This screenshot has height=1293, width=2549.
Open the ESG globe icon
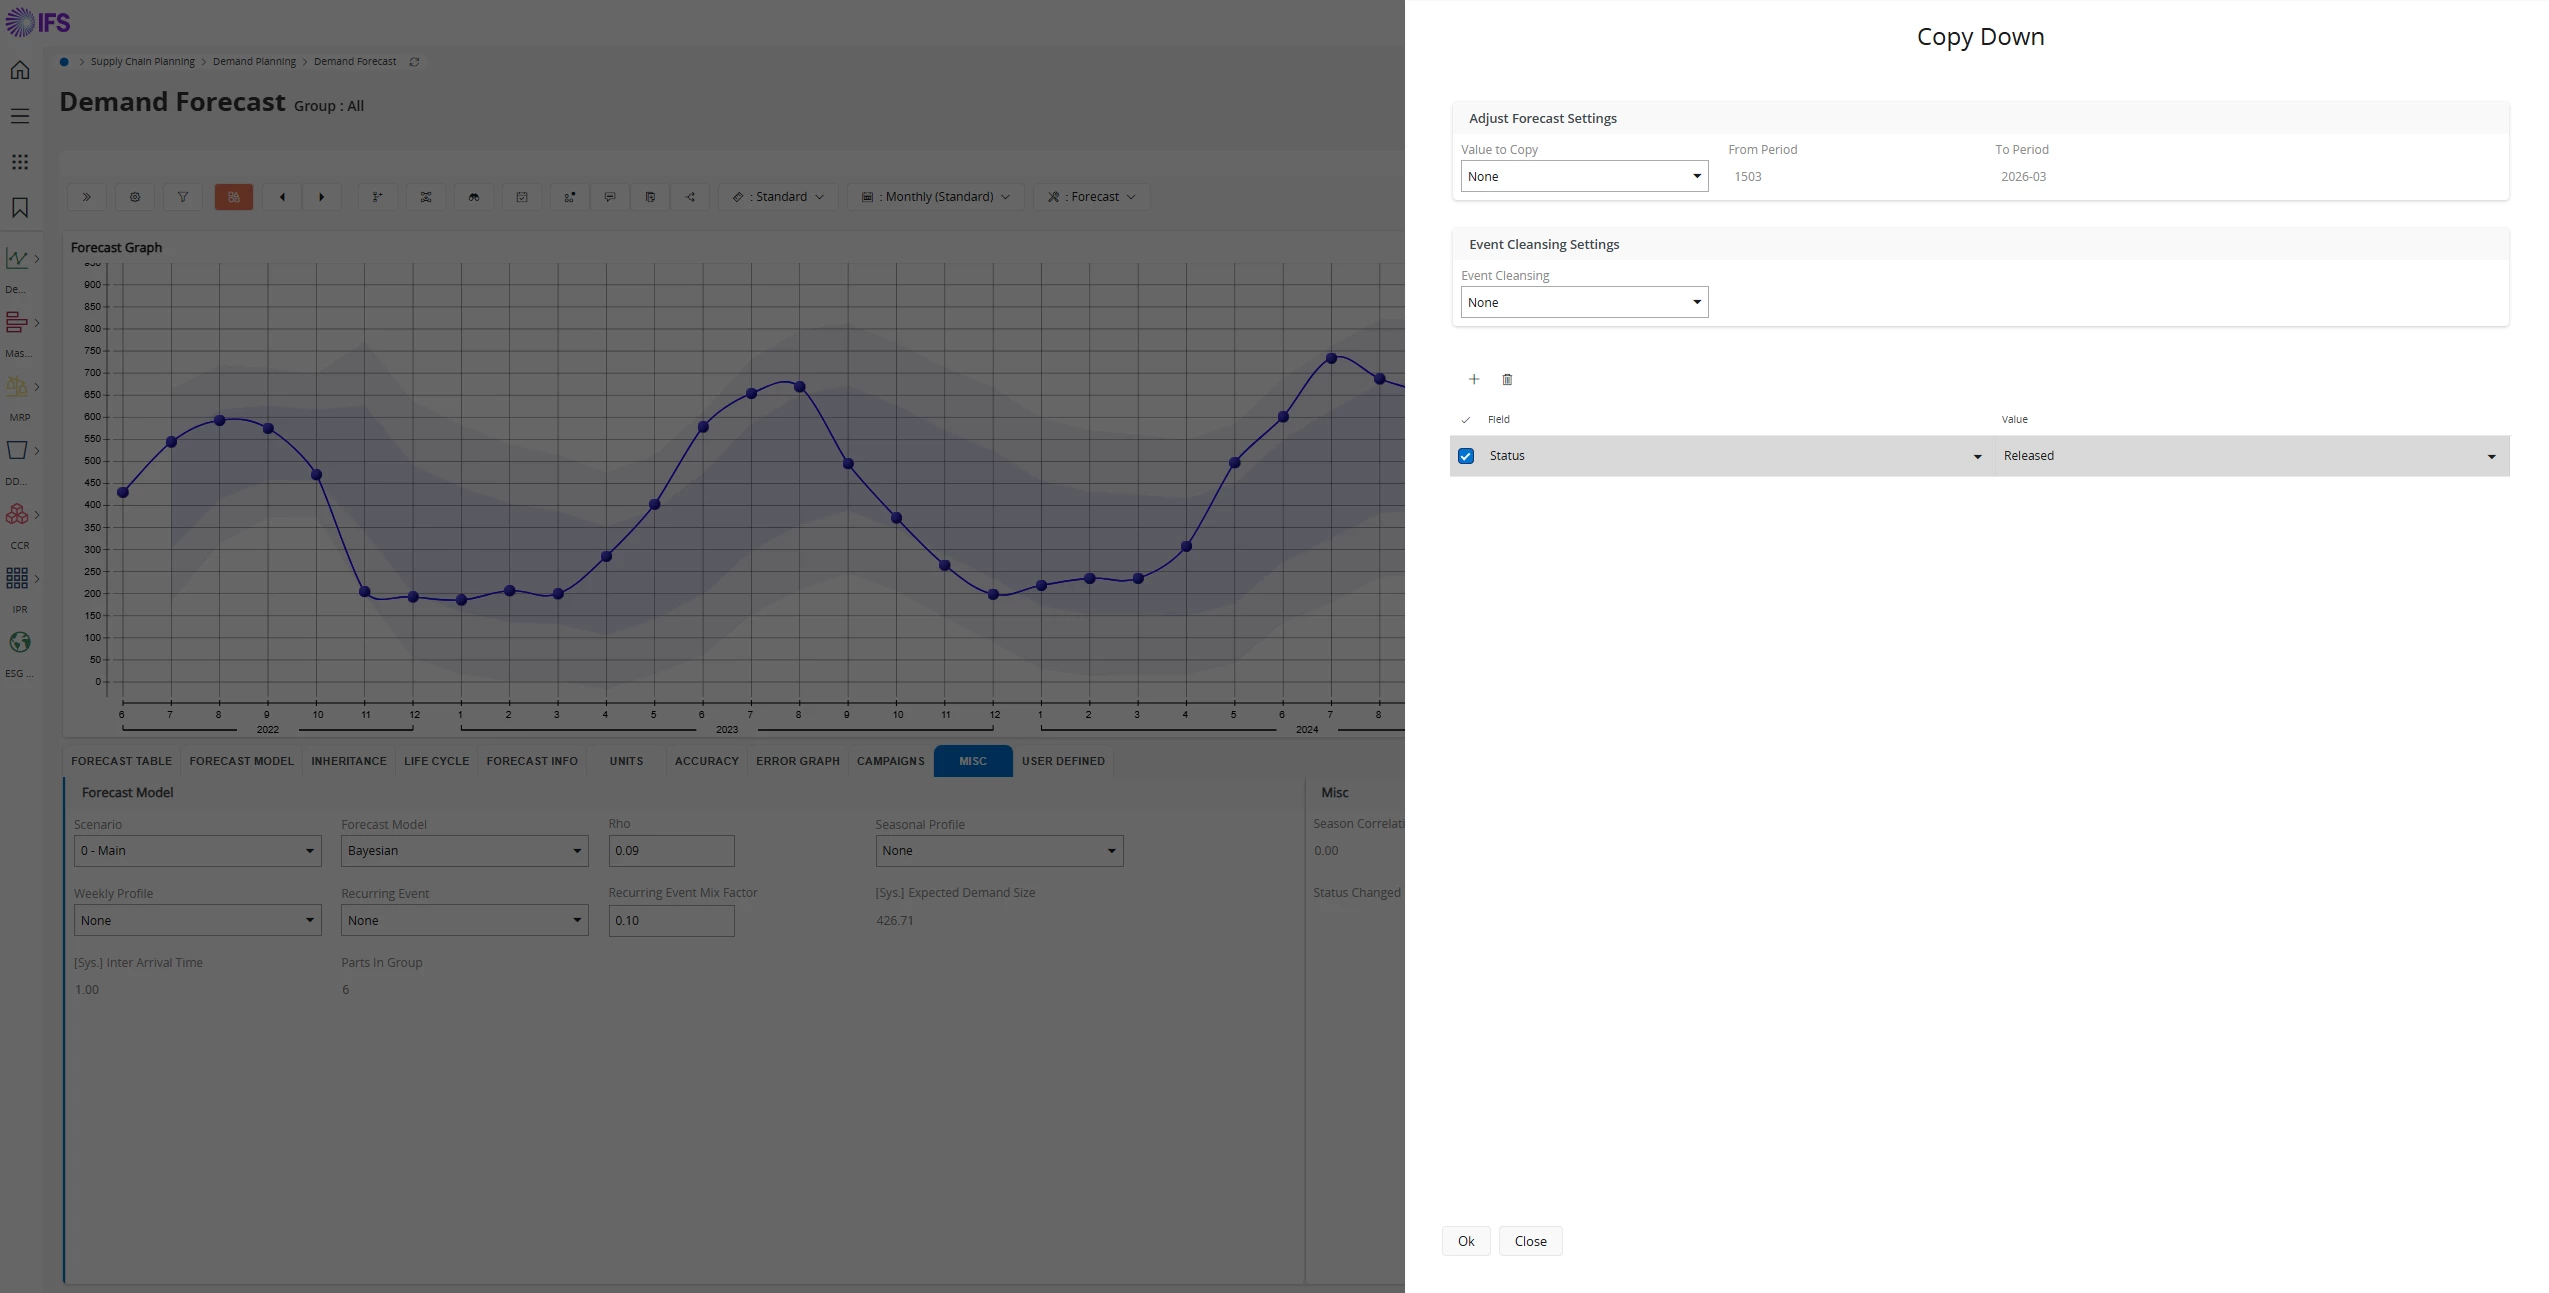[20, 643]
